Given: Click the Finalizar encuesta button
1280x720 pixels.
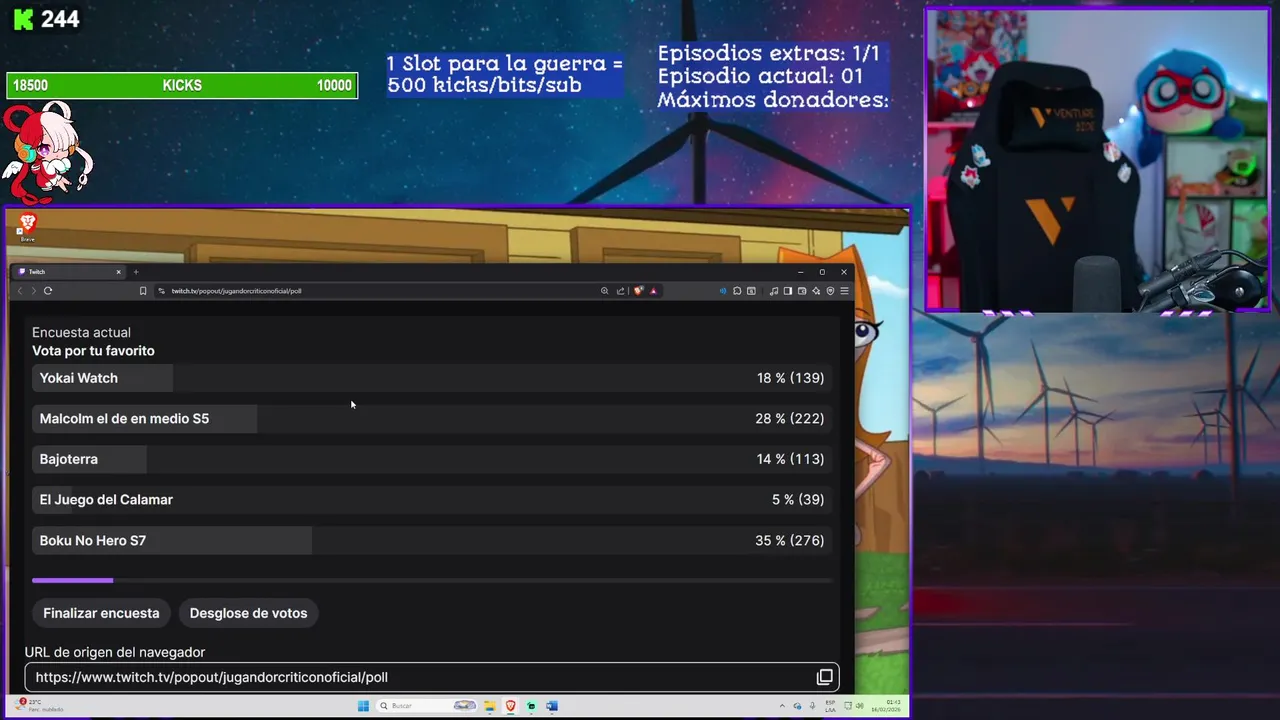Looking at the screenshot, I should (101, 613).
